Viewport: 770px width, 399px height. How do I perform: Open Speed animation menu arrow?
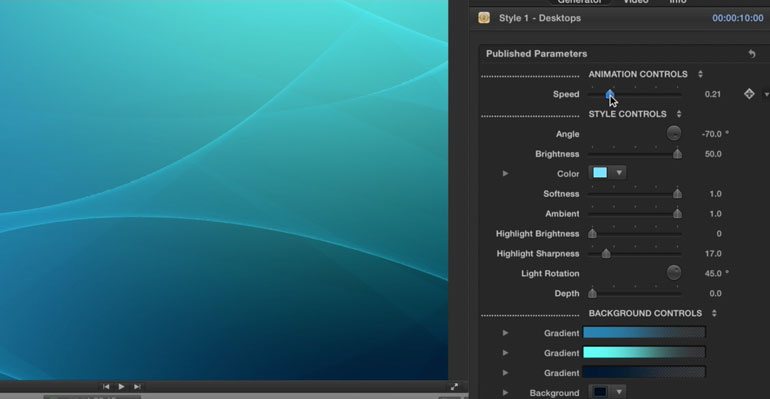click(x=766, y=94)
